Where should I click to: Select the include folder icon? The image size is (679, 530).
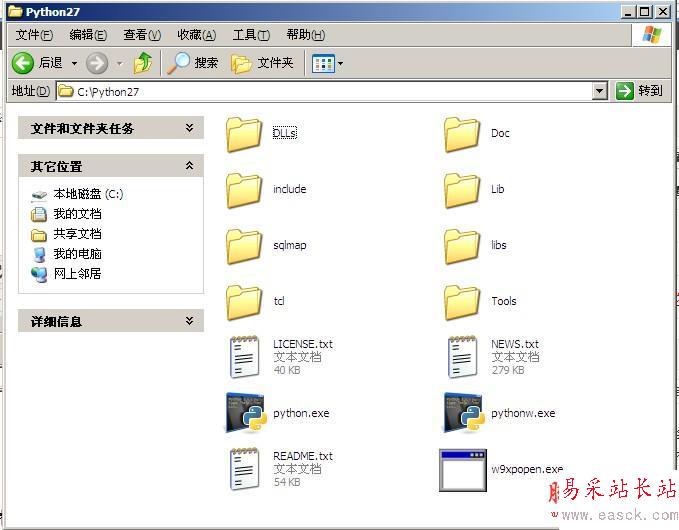coord(244,190)
